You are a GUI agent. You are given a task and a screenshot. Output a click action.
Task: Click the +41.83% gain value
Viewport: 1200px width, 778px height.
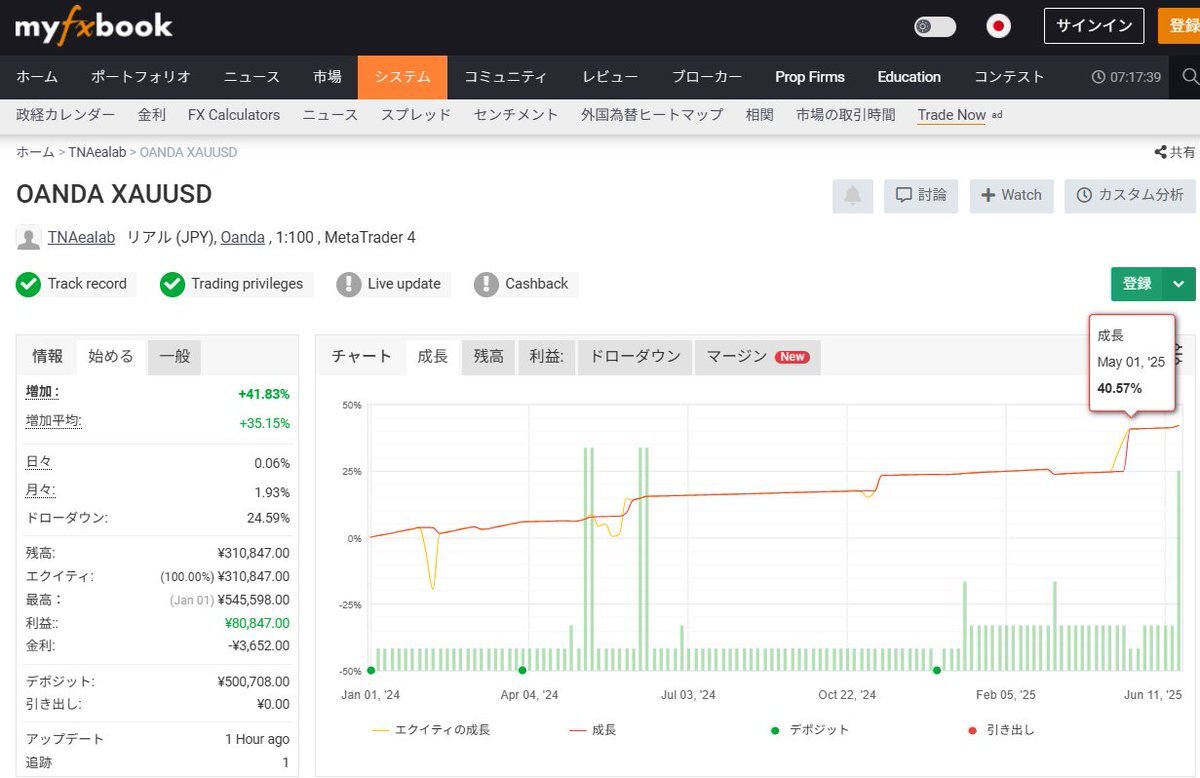pyautogui.click(x=264, y=394)
